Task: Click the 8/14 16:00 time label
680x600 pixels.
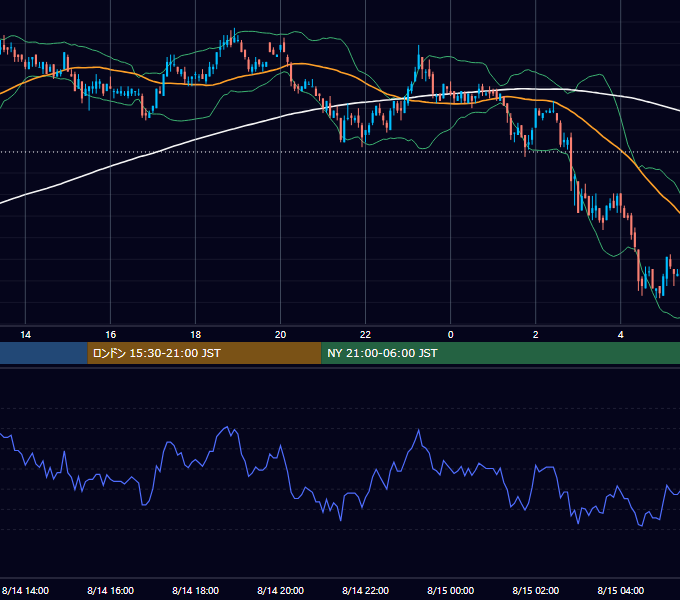Action: (111, 590)
